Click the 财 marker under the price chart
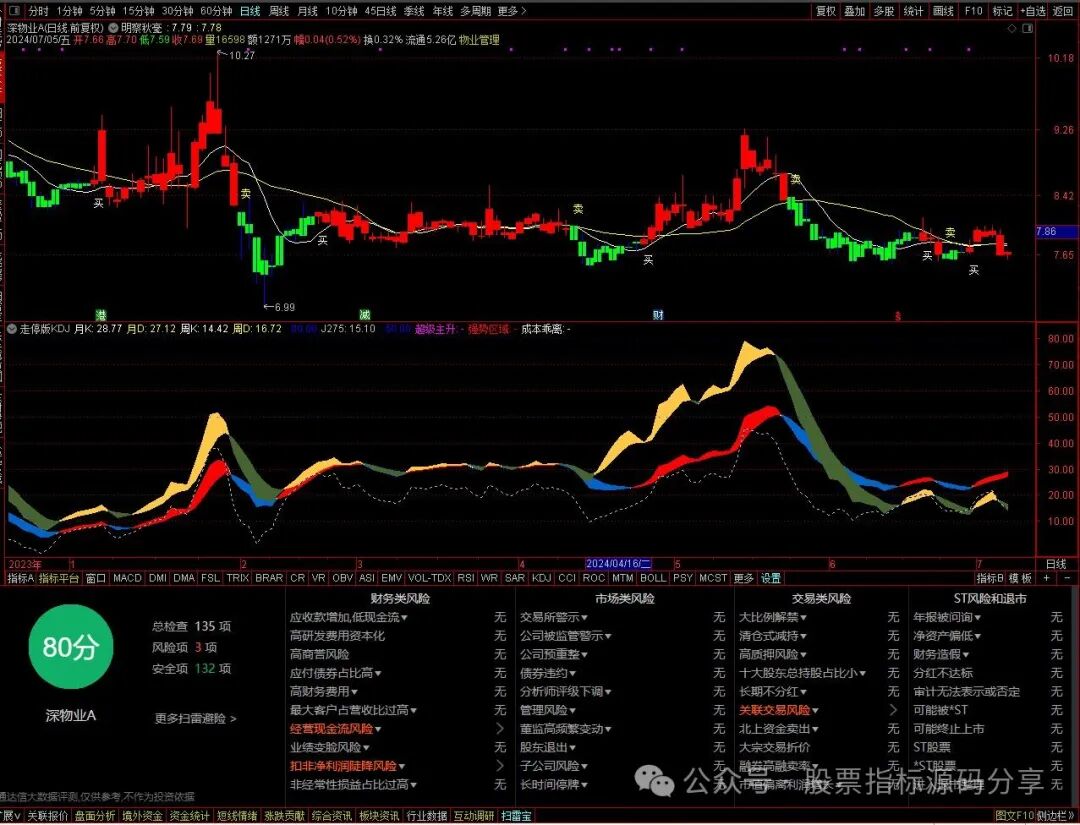This screenshot has width=1080, height=825. [x=658, y=315]
